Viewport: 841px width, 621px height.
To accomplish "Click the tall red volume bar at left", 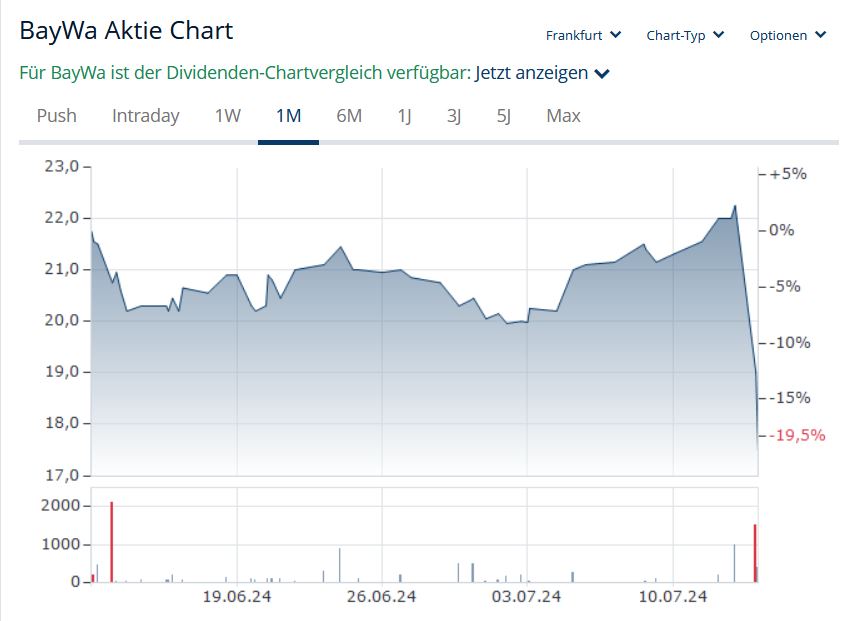I will 111,541.
